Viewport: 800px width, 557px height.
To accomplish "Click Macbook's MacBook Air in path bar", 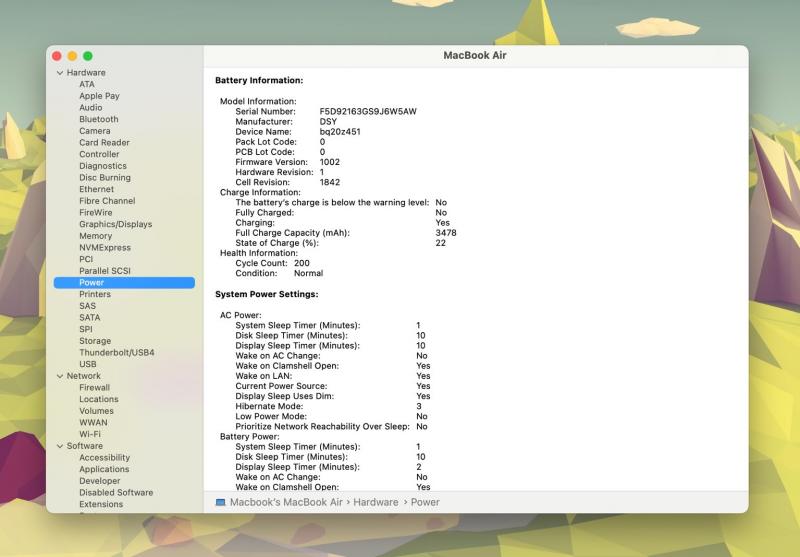I will (x=286, y=502).
